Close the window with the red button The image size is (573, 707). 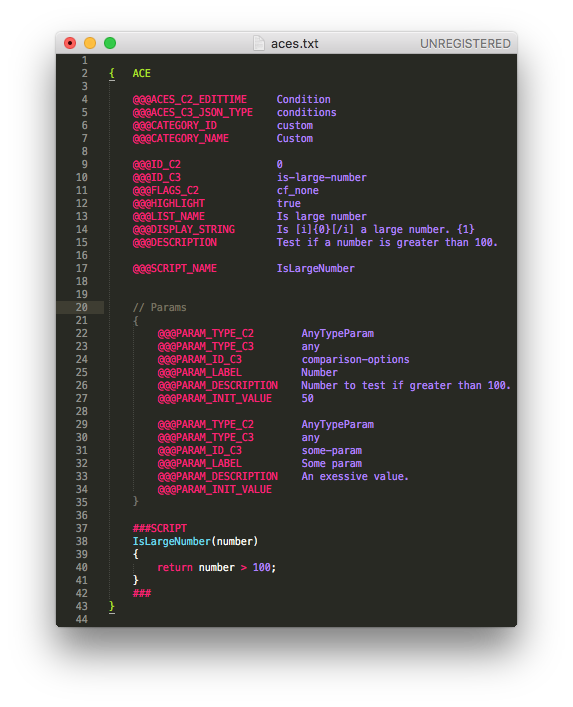point(70,43)
